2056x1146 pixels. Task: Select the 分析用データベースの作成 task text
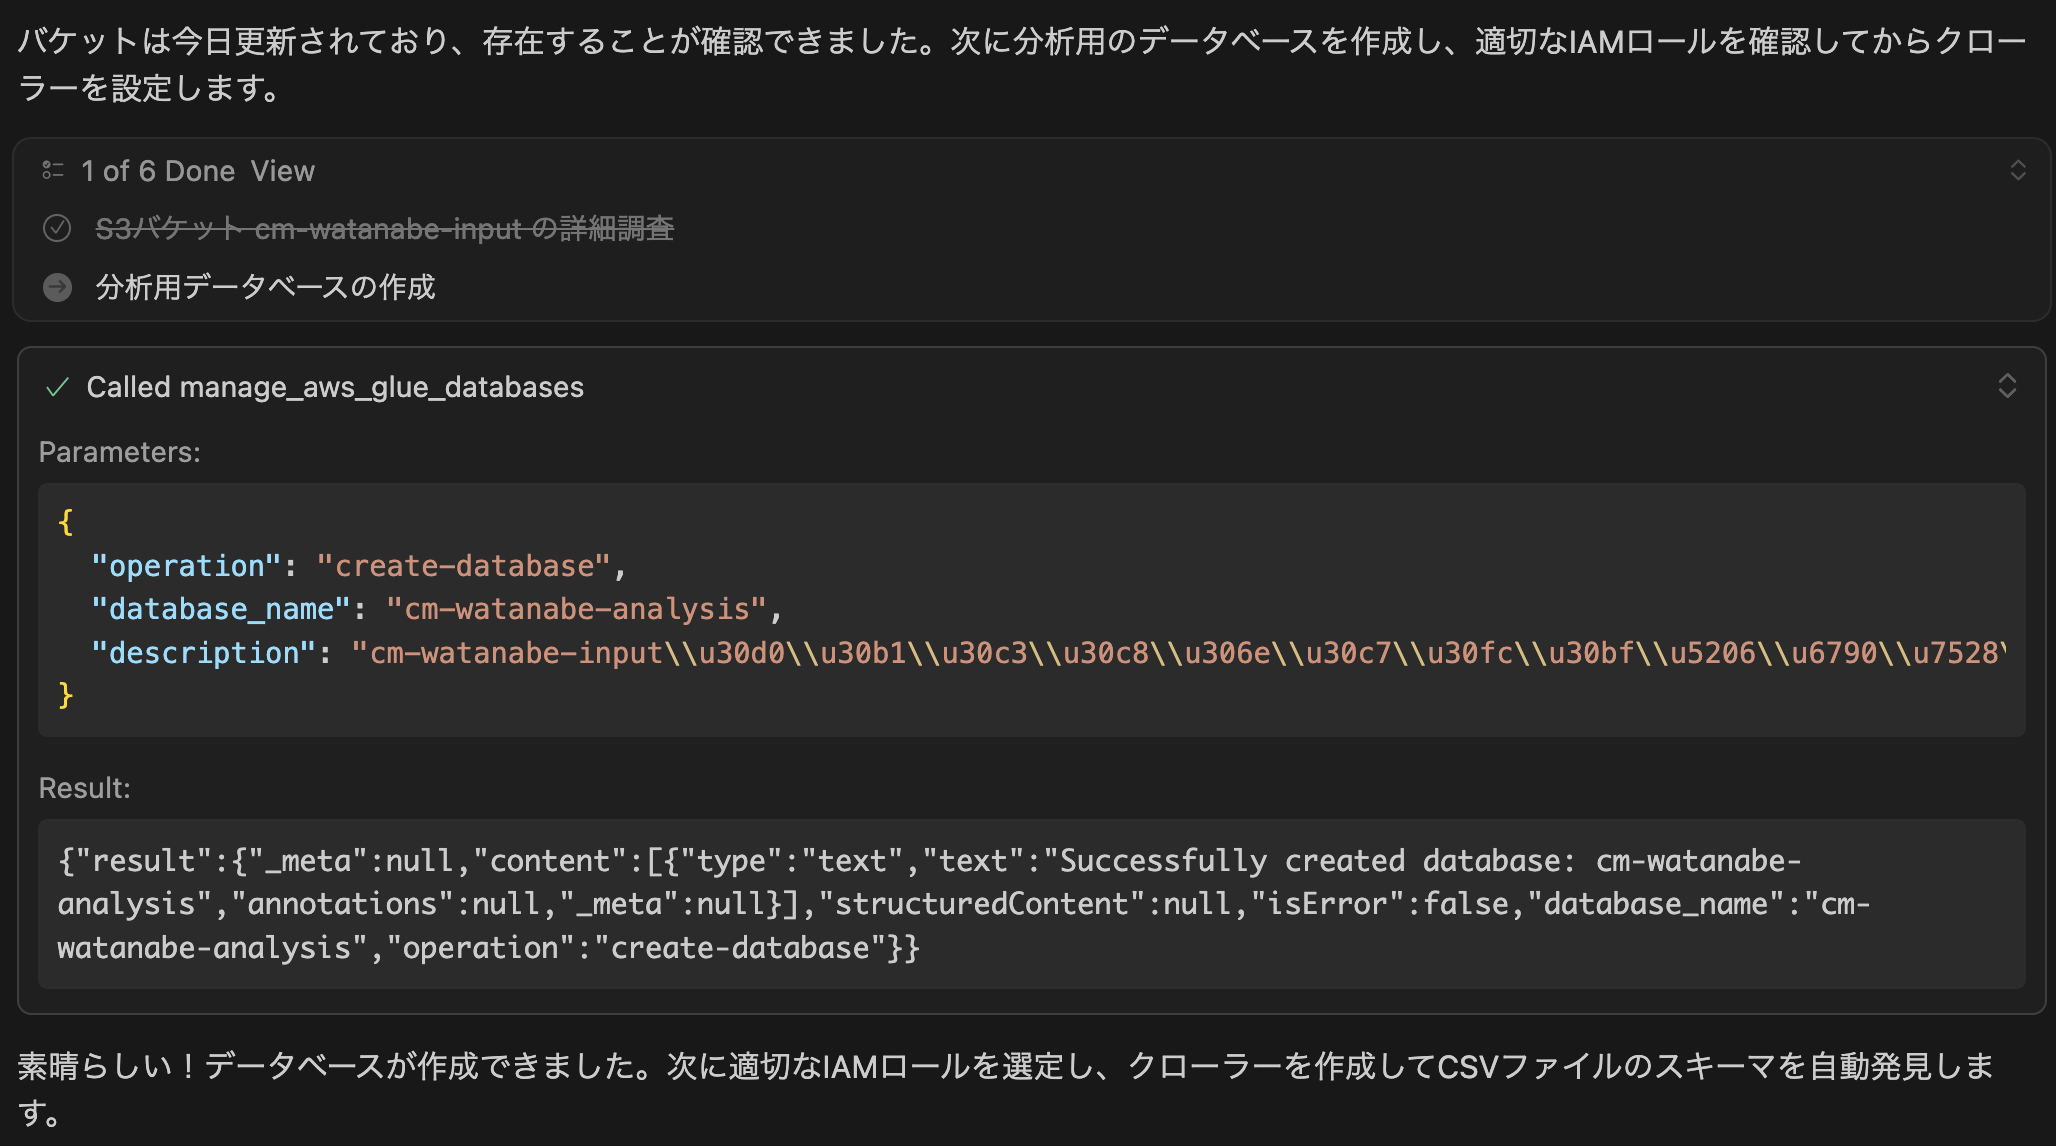(x=266, y=287)
